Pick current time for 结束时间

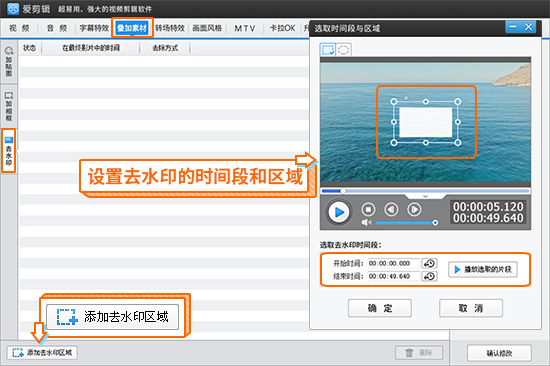tap(429, 277)
